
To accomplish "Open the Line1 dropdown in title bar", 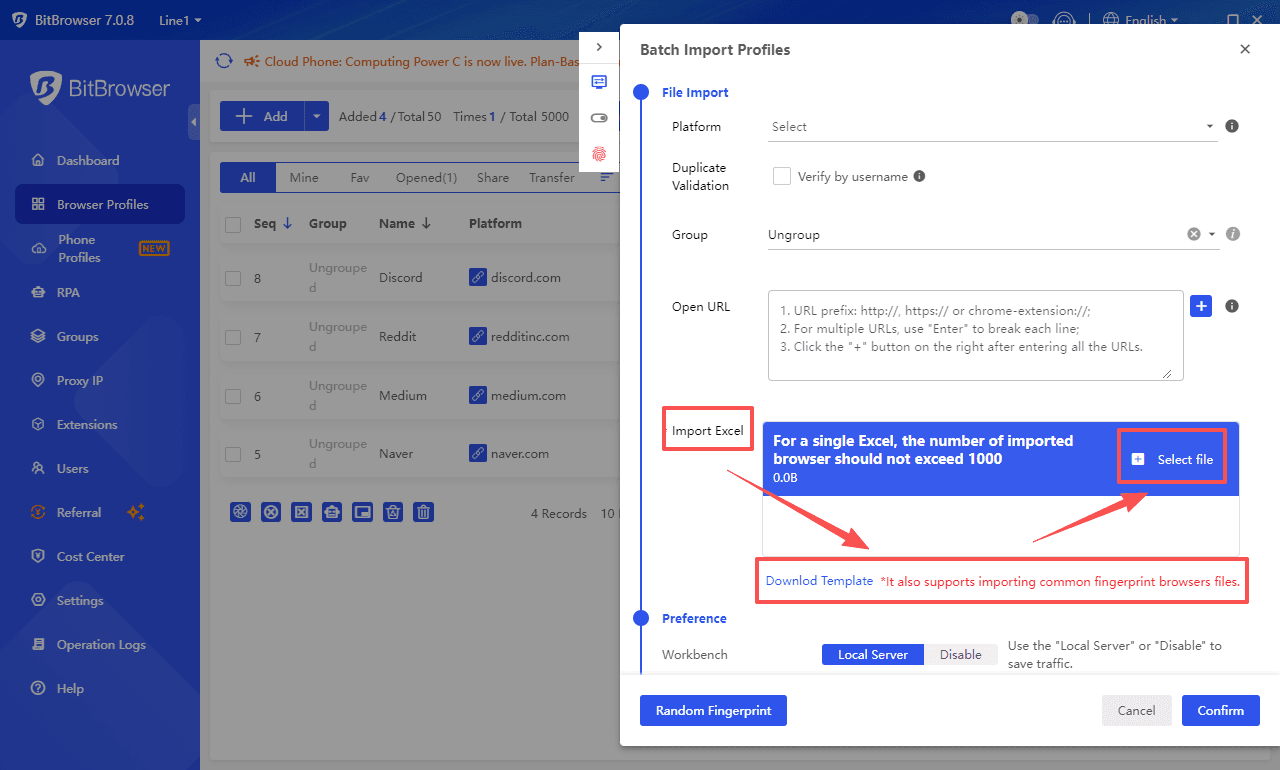I will coord(180,20).
